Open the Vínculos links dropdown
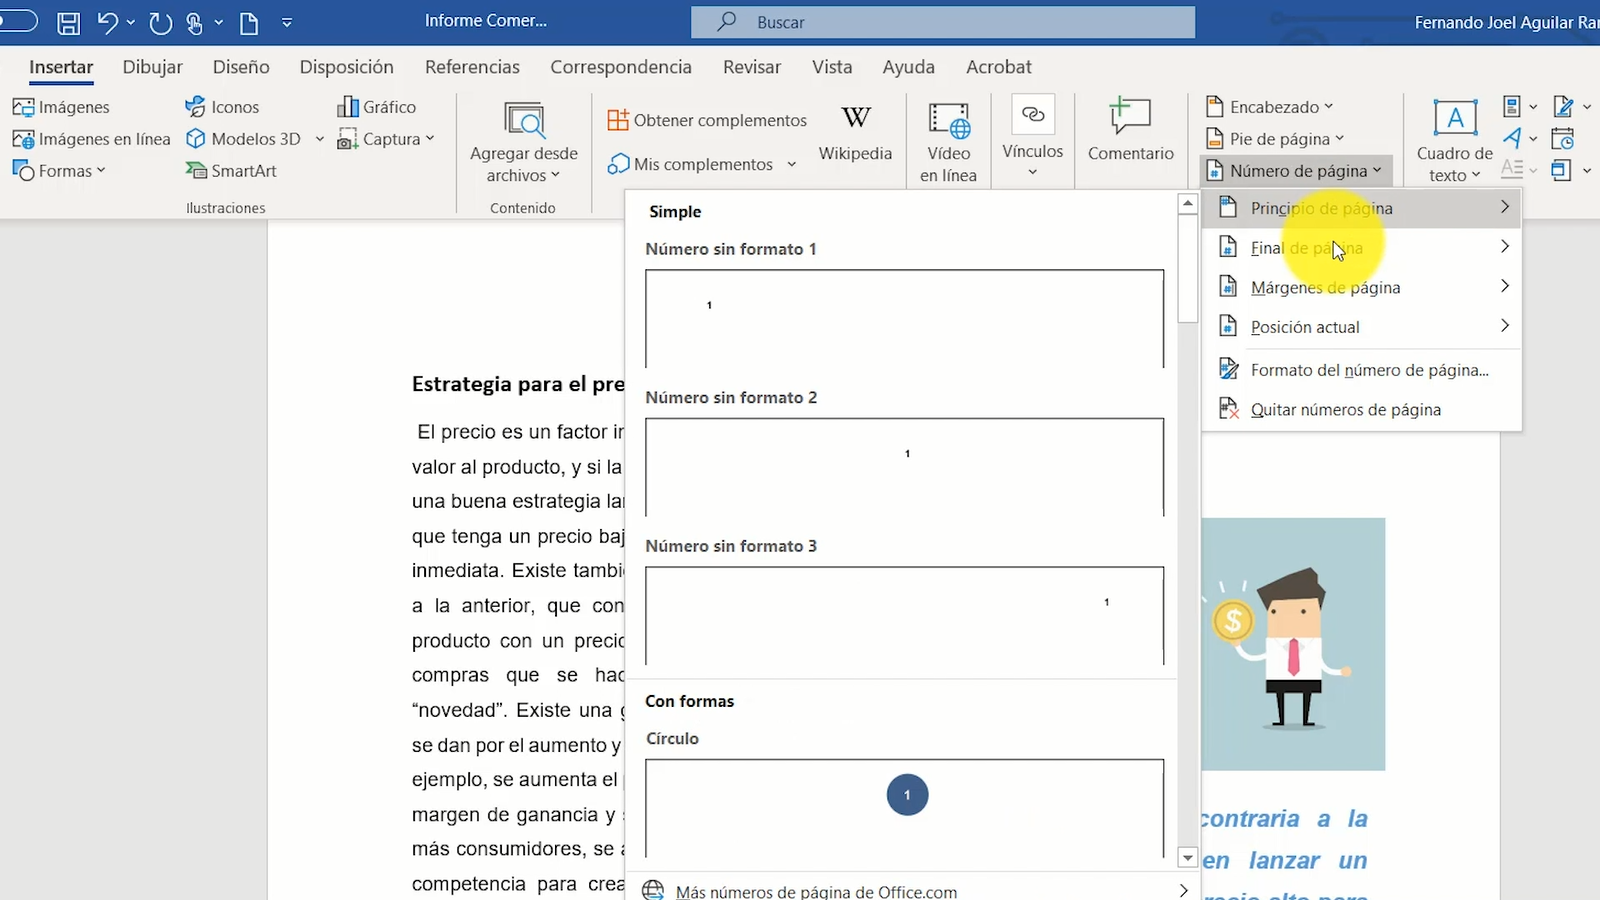The image size is (1600, 900). coord(1033,138)
